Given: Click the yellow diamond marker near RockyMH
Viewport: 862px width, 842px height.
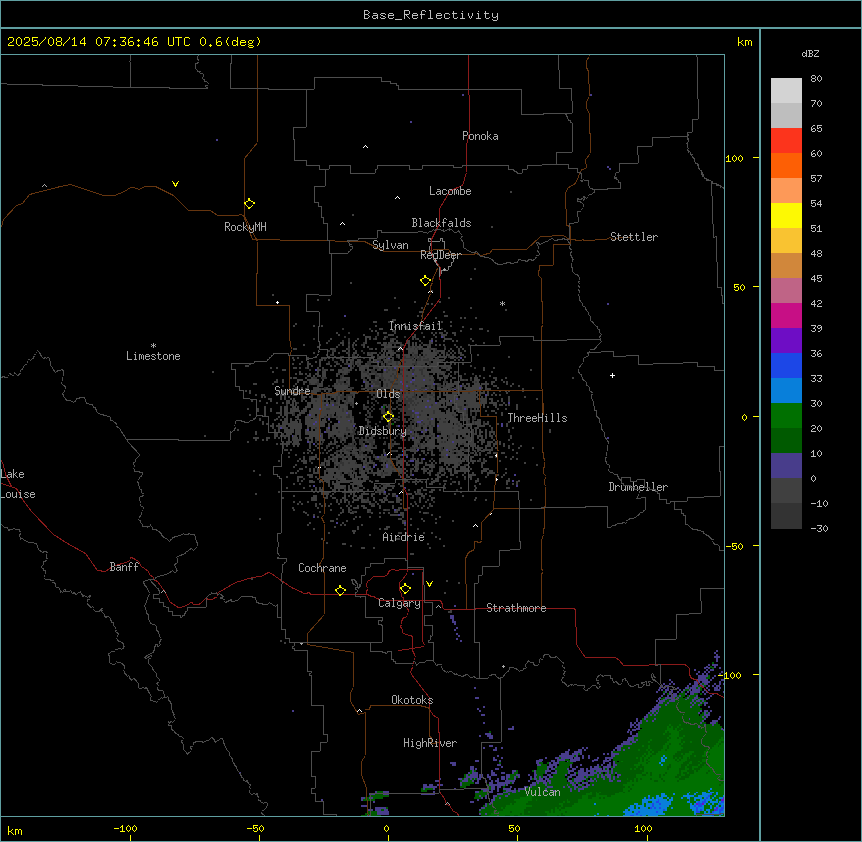Looking at the screenshot, I should (x=249, y=204).
